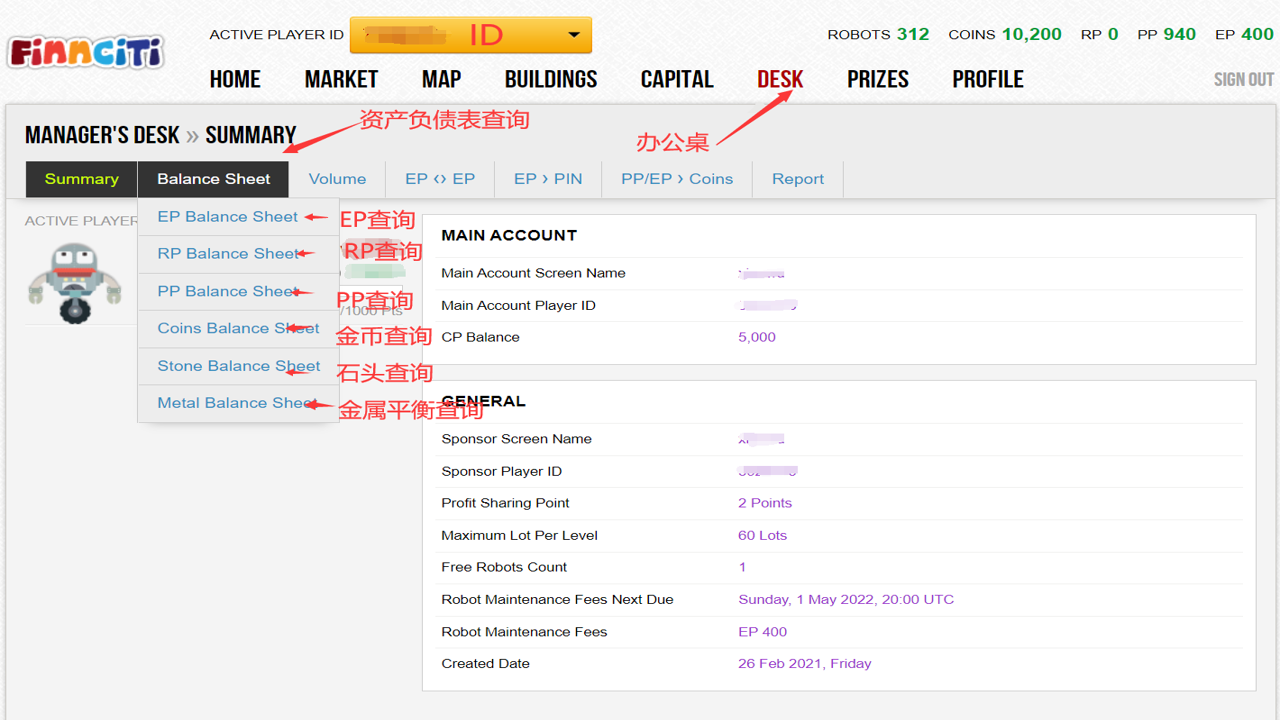Viewport: 1280px width, 720px height.
Task: Click the MAIN ACCOUNT section heading
Action: click(509, 235)
